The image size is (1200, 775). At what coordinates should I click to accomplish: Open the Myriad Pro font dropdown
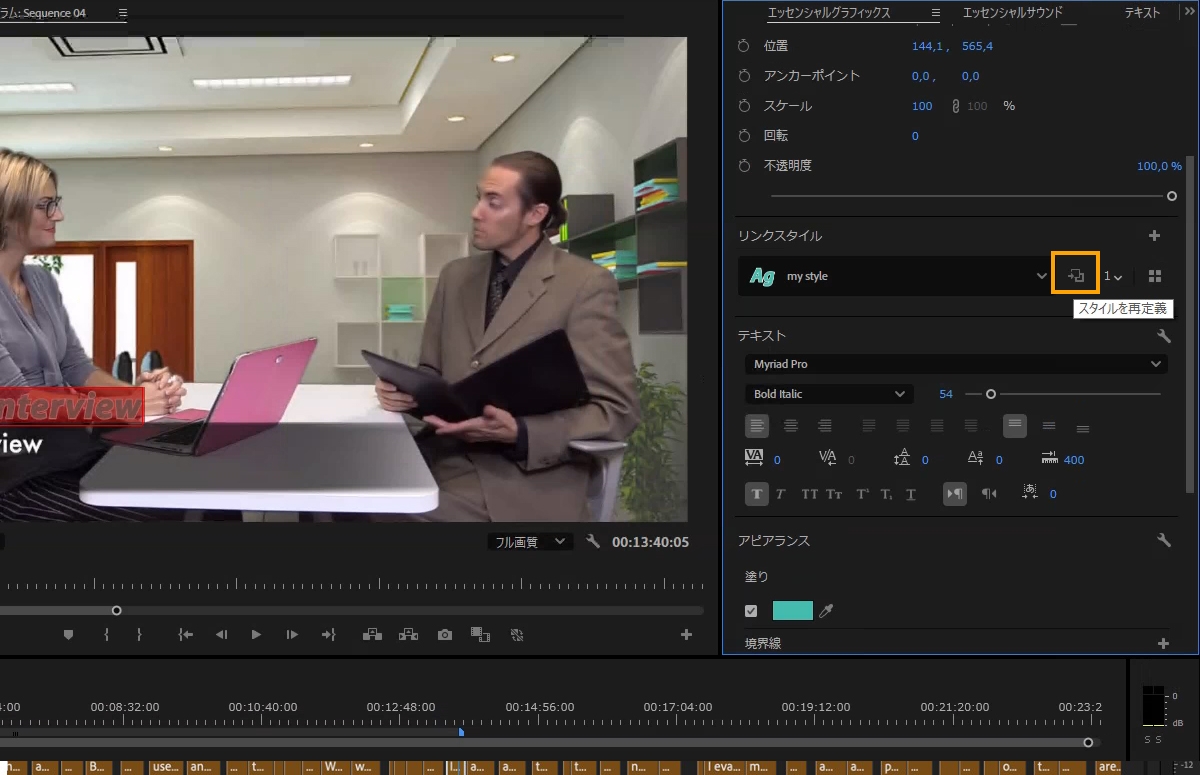[956, 364]
